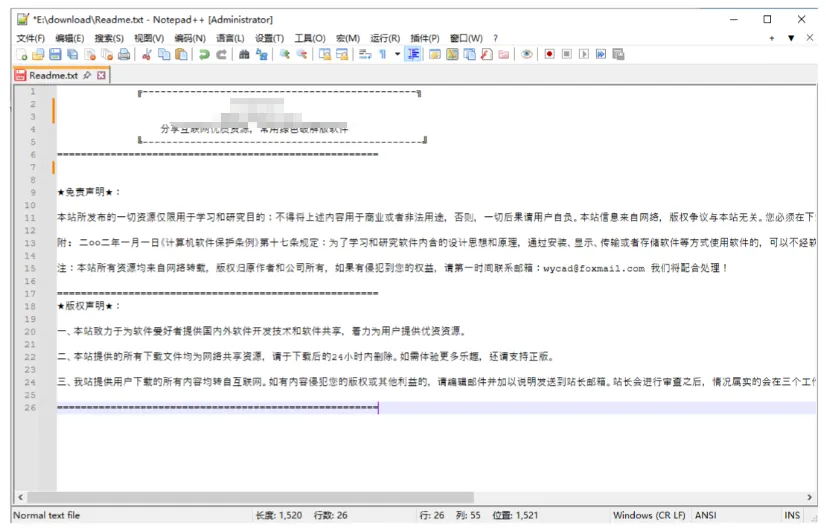The width and height of the screenshot is (826, 531).
Task: Save the file with Save icon
Action: [55, 54]
